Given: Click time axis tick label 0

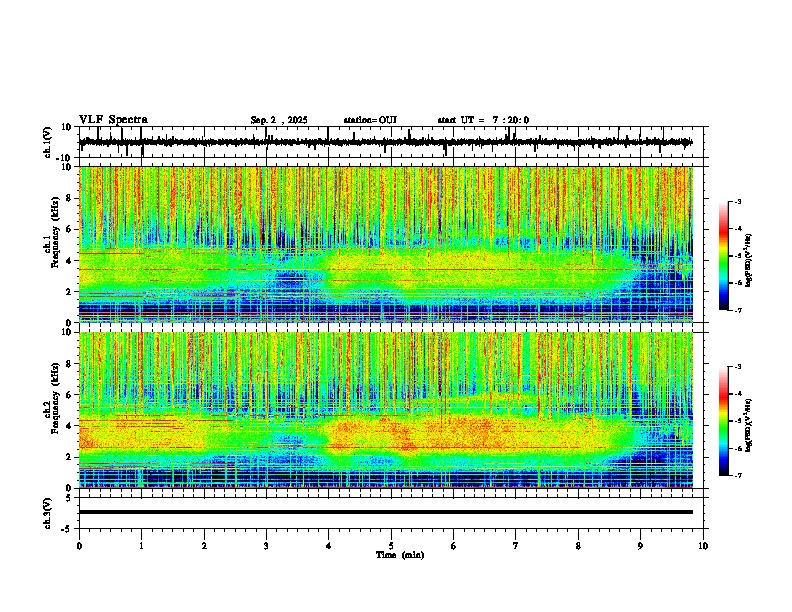Looking at the screenshot, I should 79,546.
